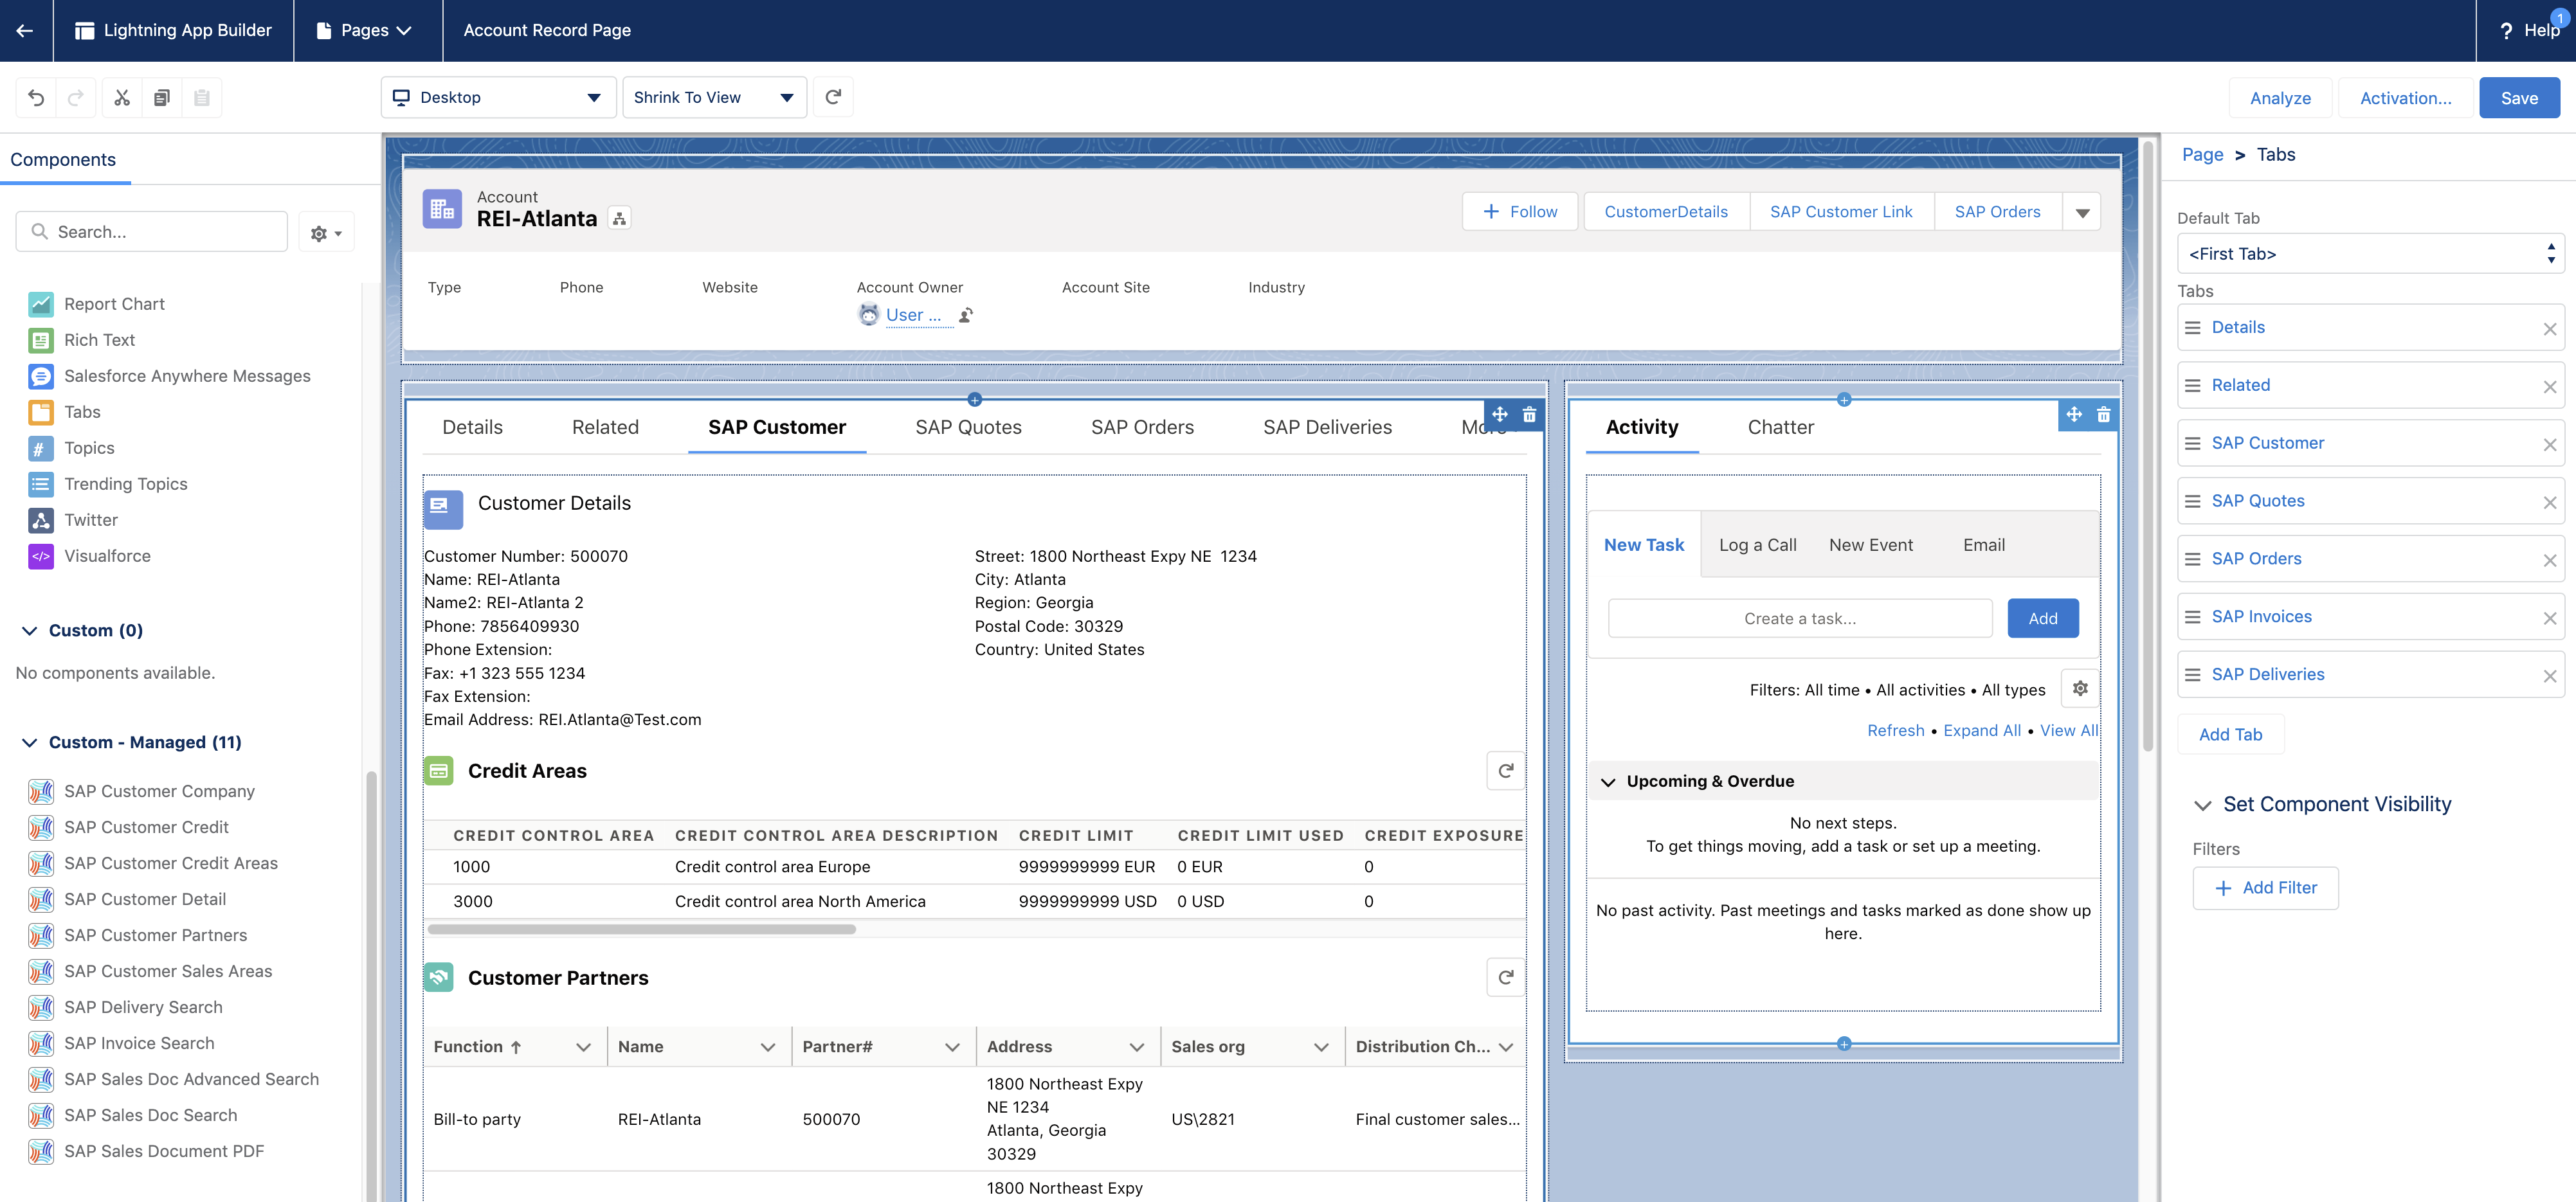Select the Log a Call tab
This screenshot has height=1202, width=2576.
click(x=1757, y=545)
